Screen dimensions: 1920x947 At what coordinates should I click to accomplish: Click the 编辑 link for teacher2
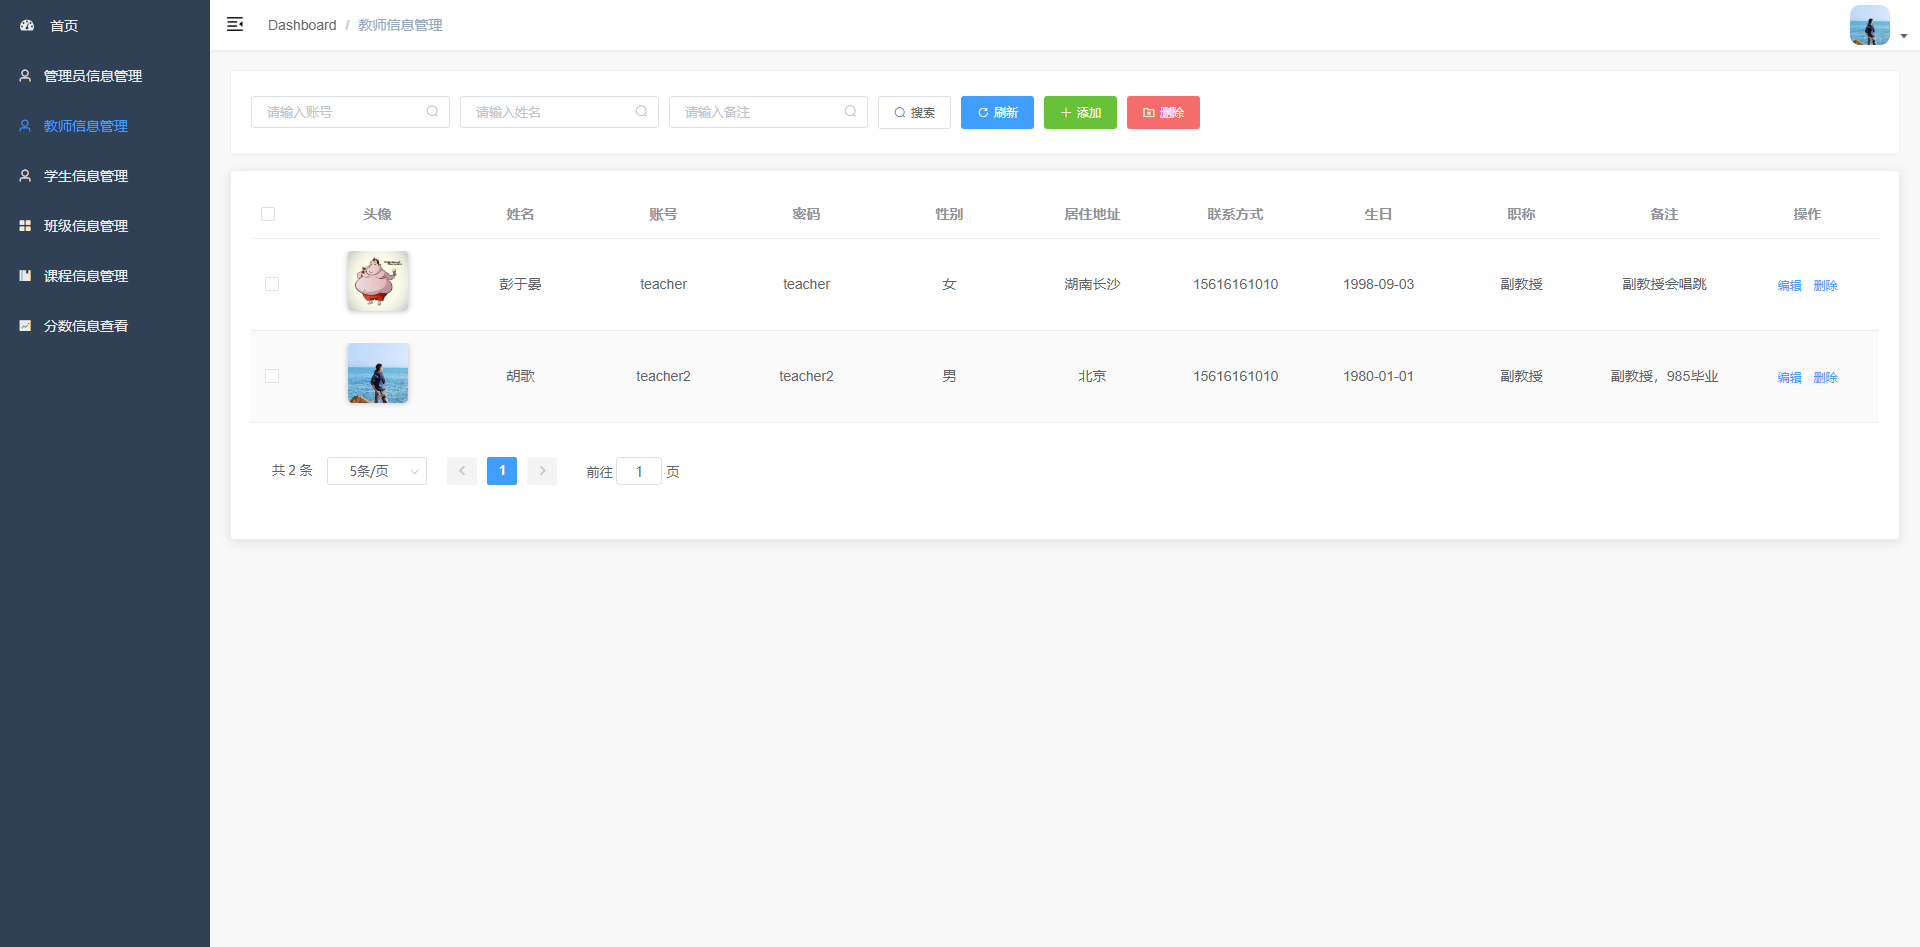(1789, 377)
